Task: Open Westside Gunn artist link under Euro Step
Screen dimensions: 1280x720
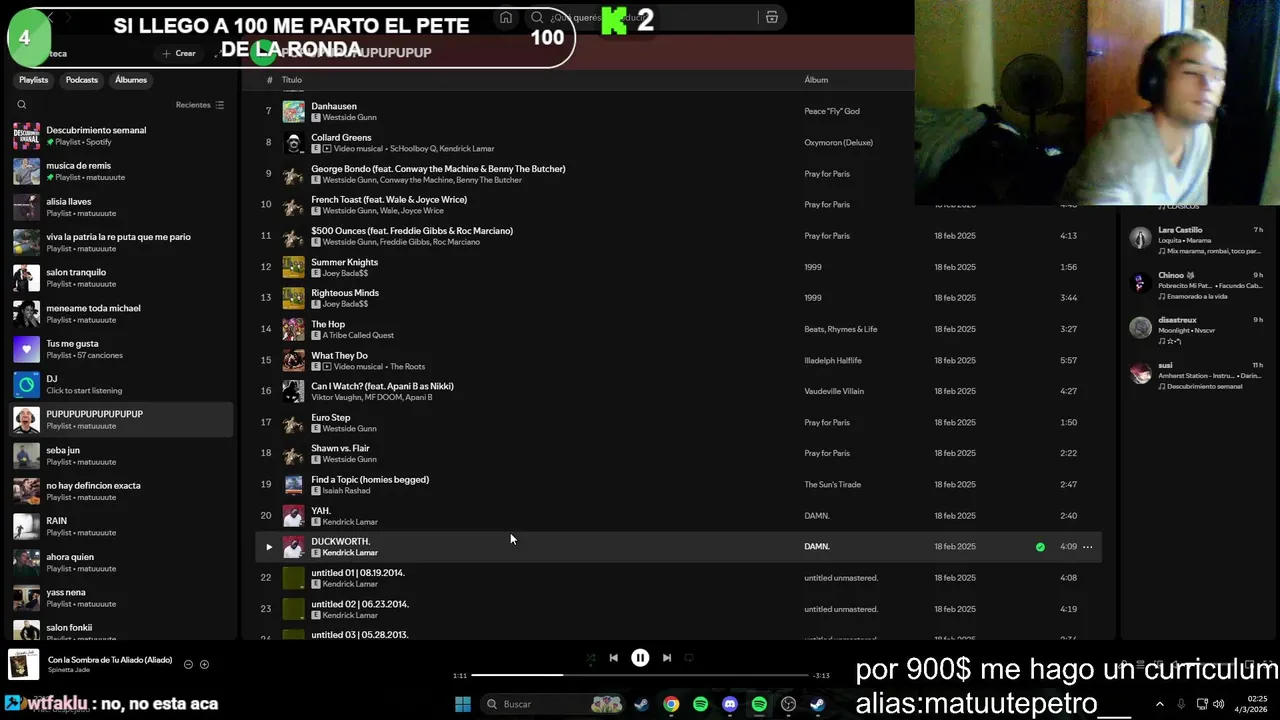Action: coord(349,429)
